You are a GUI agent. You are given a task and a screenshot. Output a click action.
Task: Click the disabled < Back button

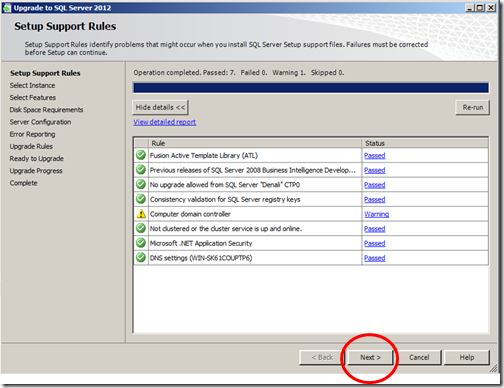coord(322,357)
